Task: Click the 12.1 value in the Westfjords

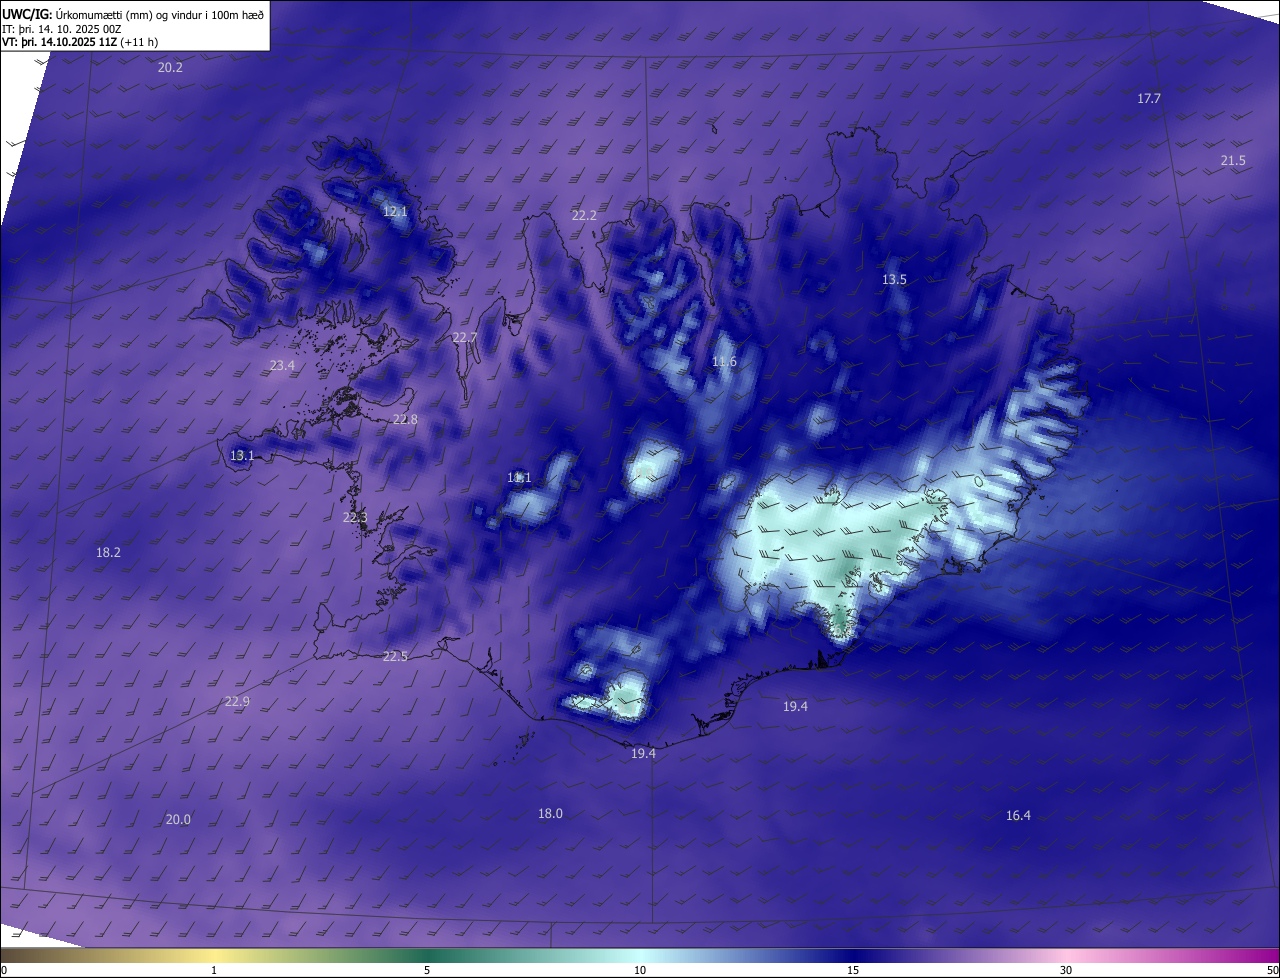Action: click(395, 212)
